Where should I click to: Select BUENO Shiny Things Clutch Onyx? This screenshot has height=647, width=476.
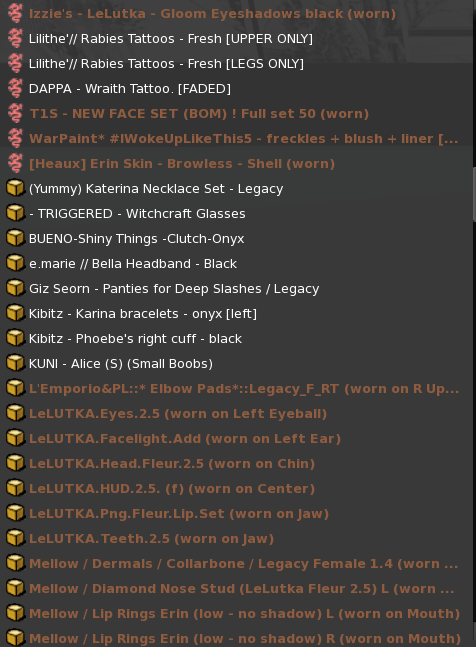(236, 238)
